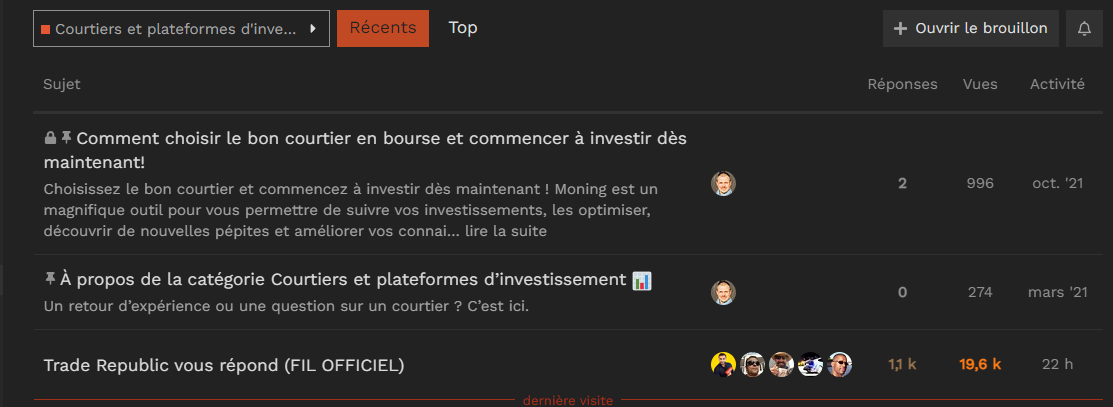Click the plus icon in Ouvrir le brouillon
Image resolution: width=1113 pixels, height=407 pixels.
coord(900,28)
